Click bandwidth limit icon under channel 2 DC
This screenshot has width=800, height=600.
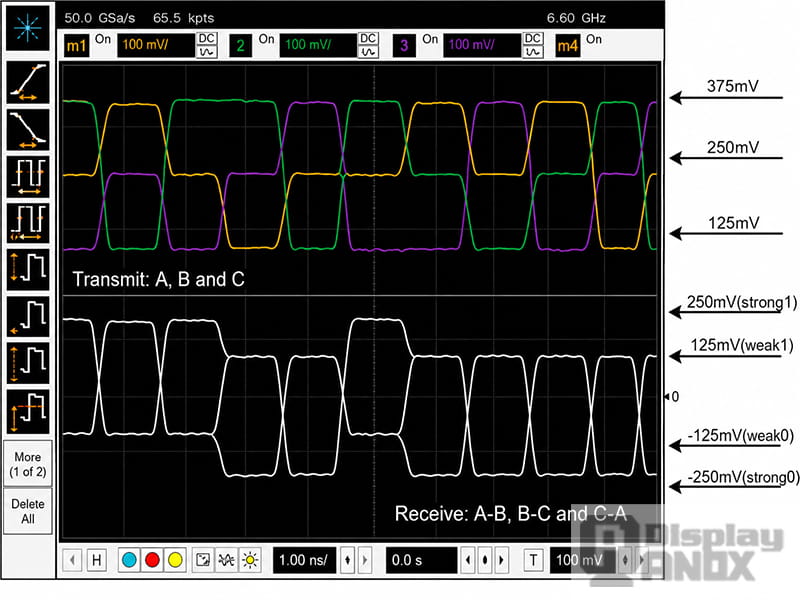coord(368,52)
